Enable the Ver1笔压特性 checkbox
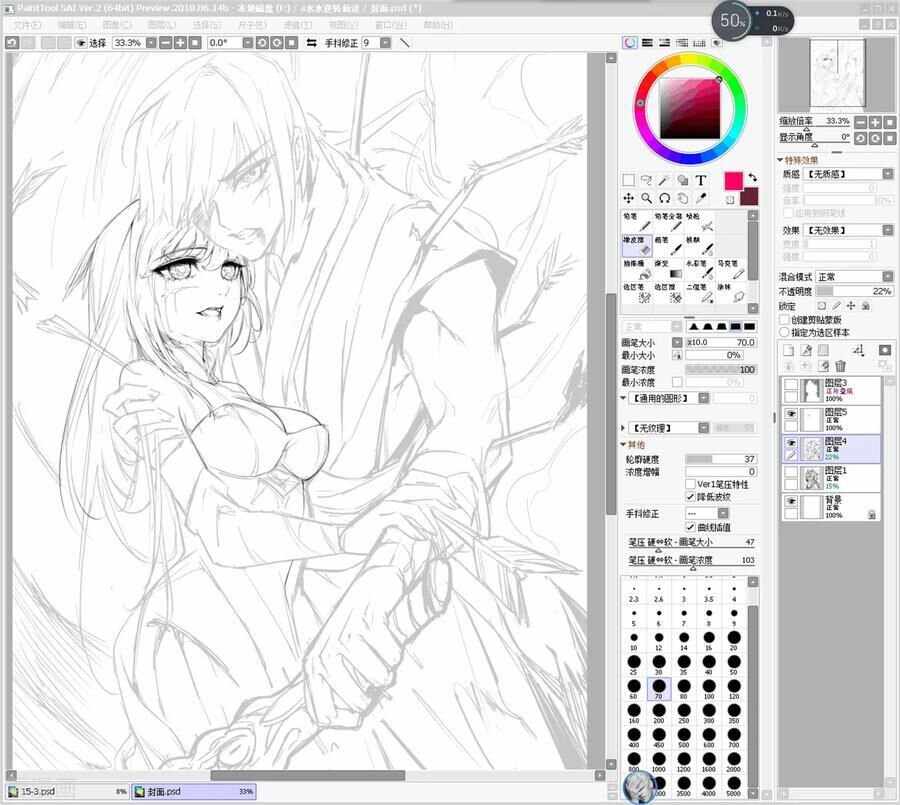Image resolution: width=900 pixels, height=805 pixels. point(691,484)
